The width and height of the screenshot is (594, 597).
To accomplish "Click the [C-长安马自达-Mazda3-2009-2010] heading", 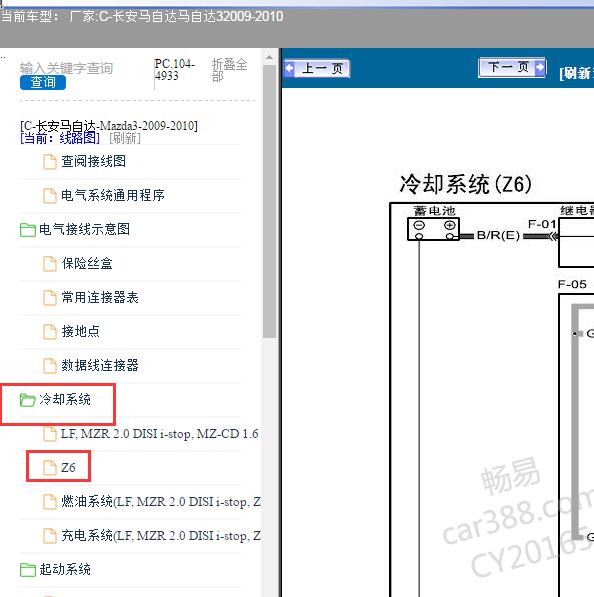I will click(109, 126).
